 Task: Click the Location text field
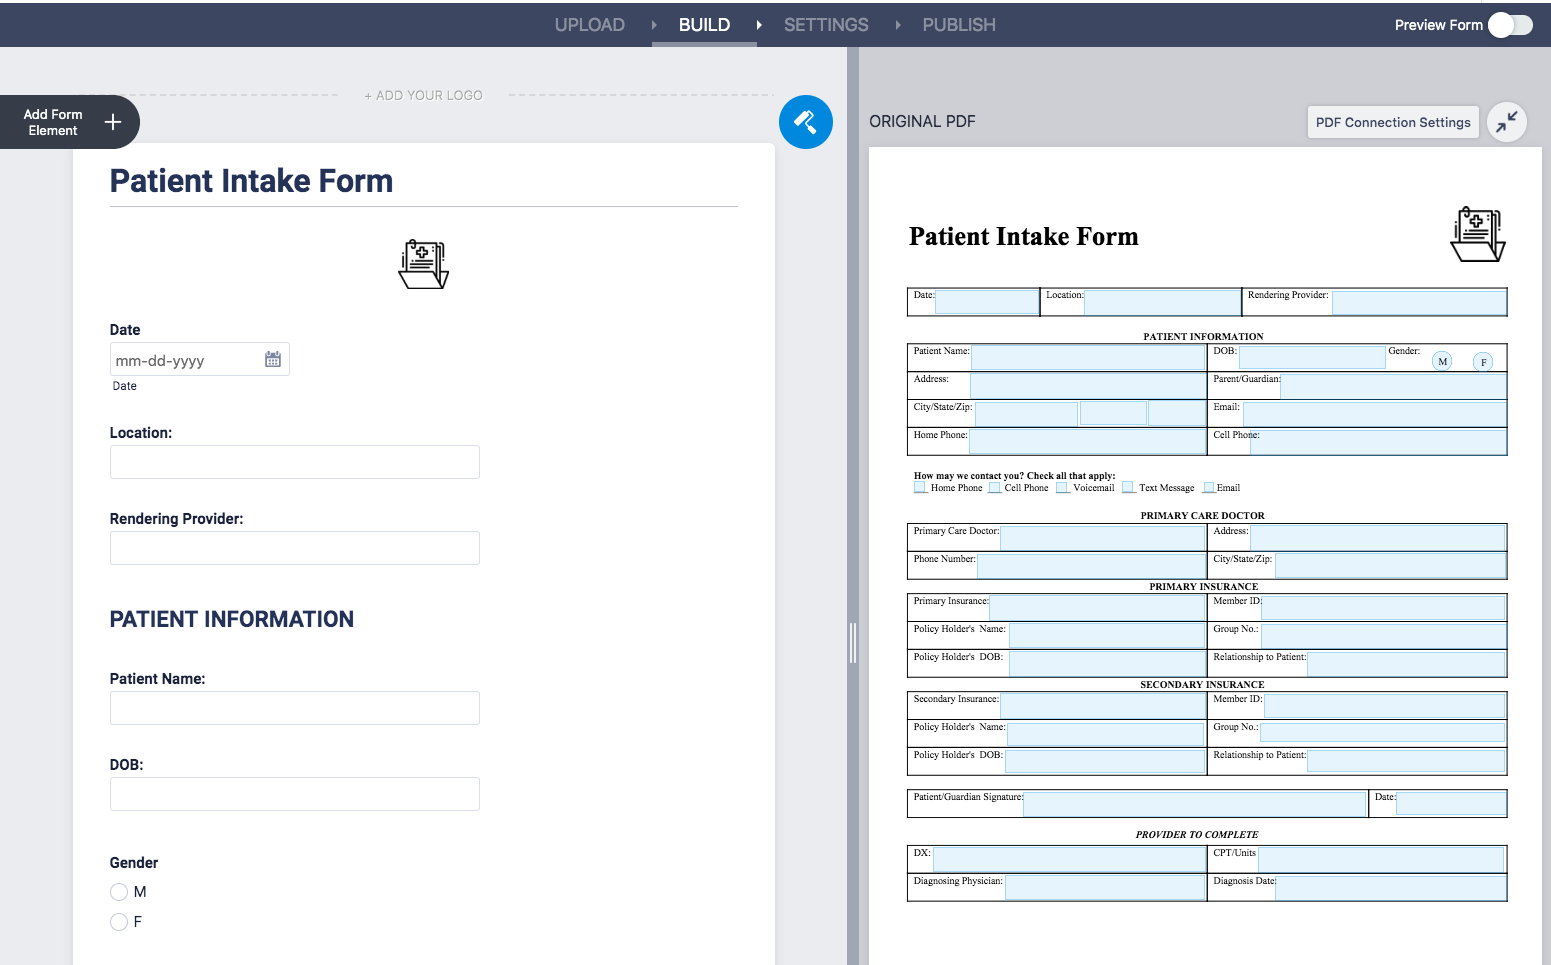[295, 462]
